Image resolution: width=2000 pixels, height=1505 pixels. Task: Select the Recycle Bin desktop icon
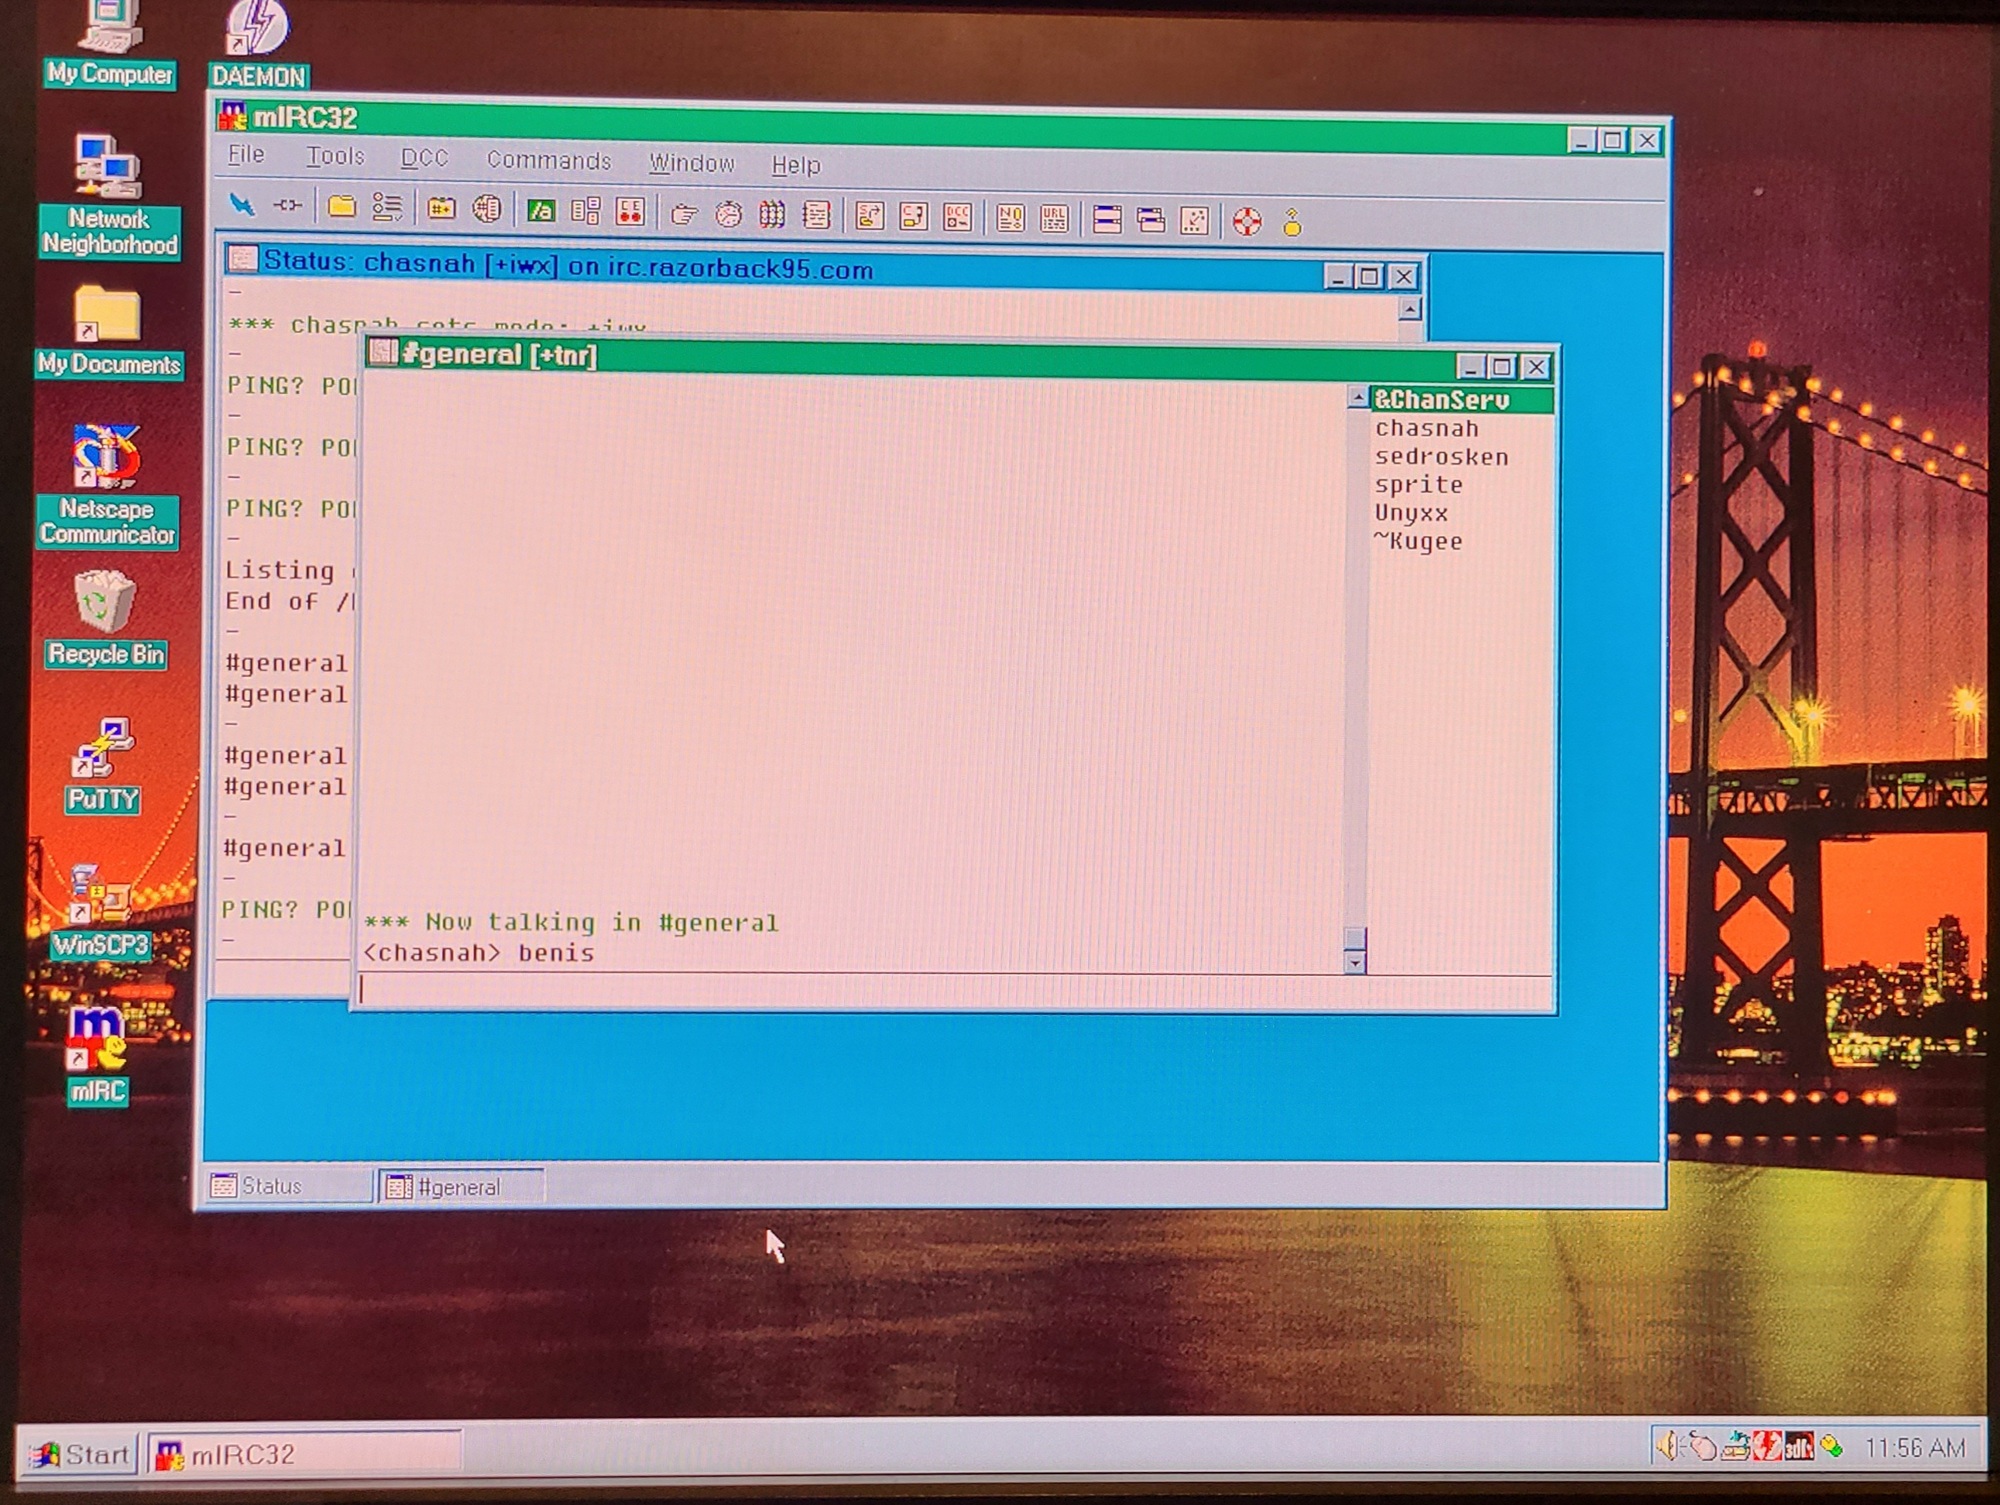pos(106,620)
